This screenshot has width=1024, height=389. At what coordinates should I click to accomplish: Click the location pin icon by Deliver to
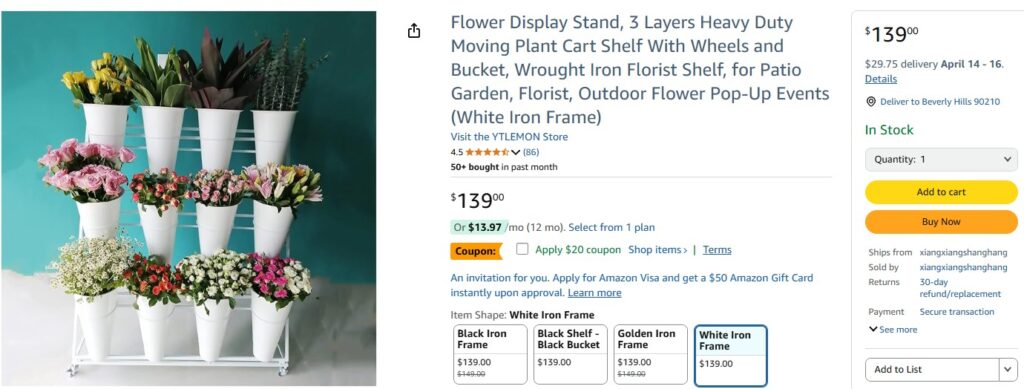pyautogui.click(x=871, y=102)
